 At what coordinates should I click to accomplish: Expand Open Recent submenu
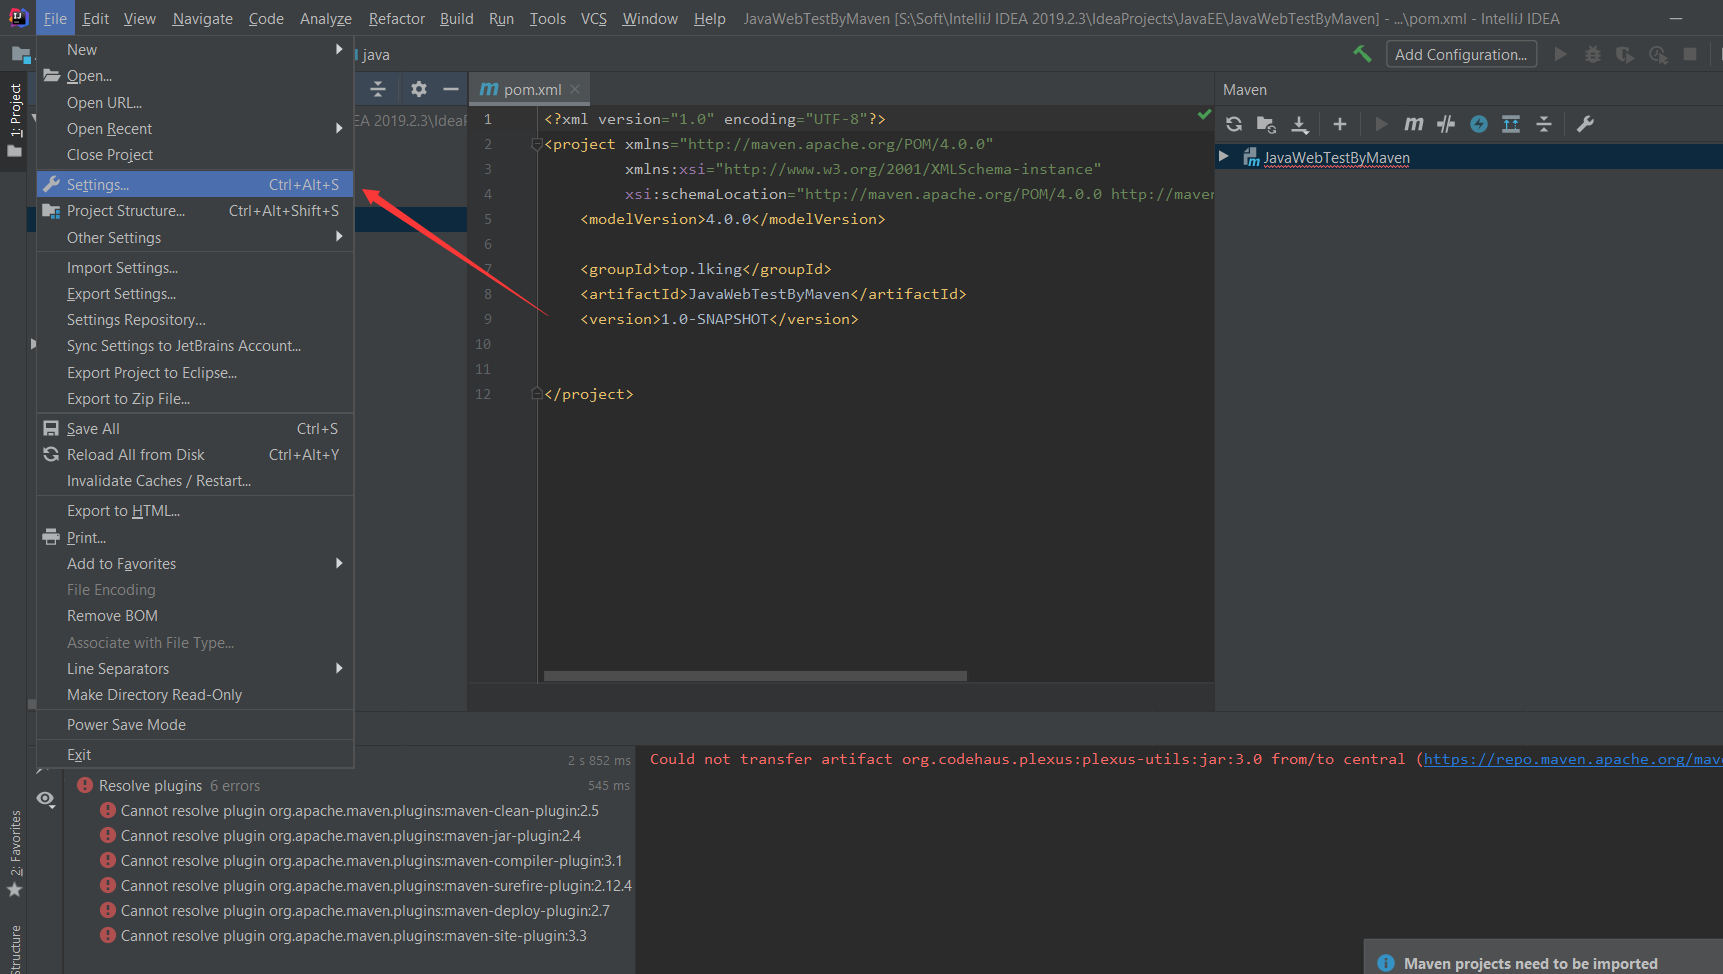tap(339, 128)
